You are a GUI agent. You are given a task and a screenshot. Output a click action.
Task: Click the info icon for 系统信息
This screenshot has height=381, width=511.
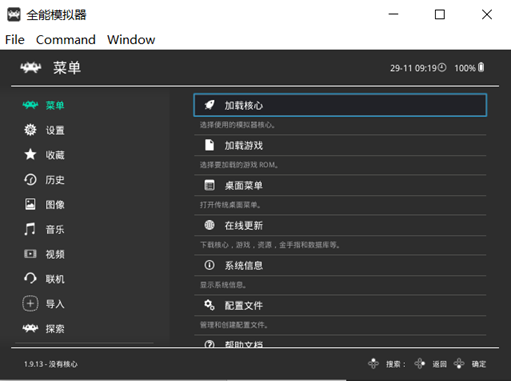(x=209, y=265)
